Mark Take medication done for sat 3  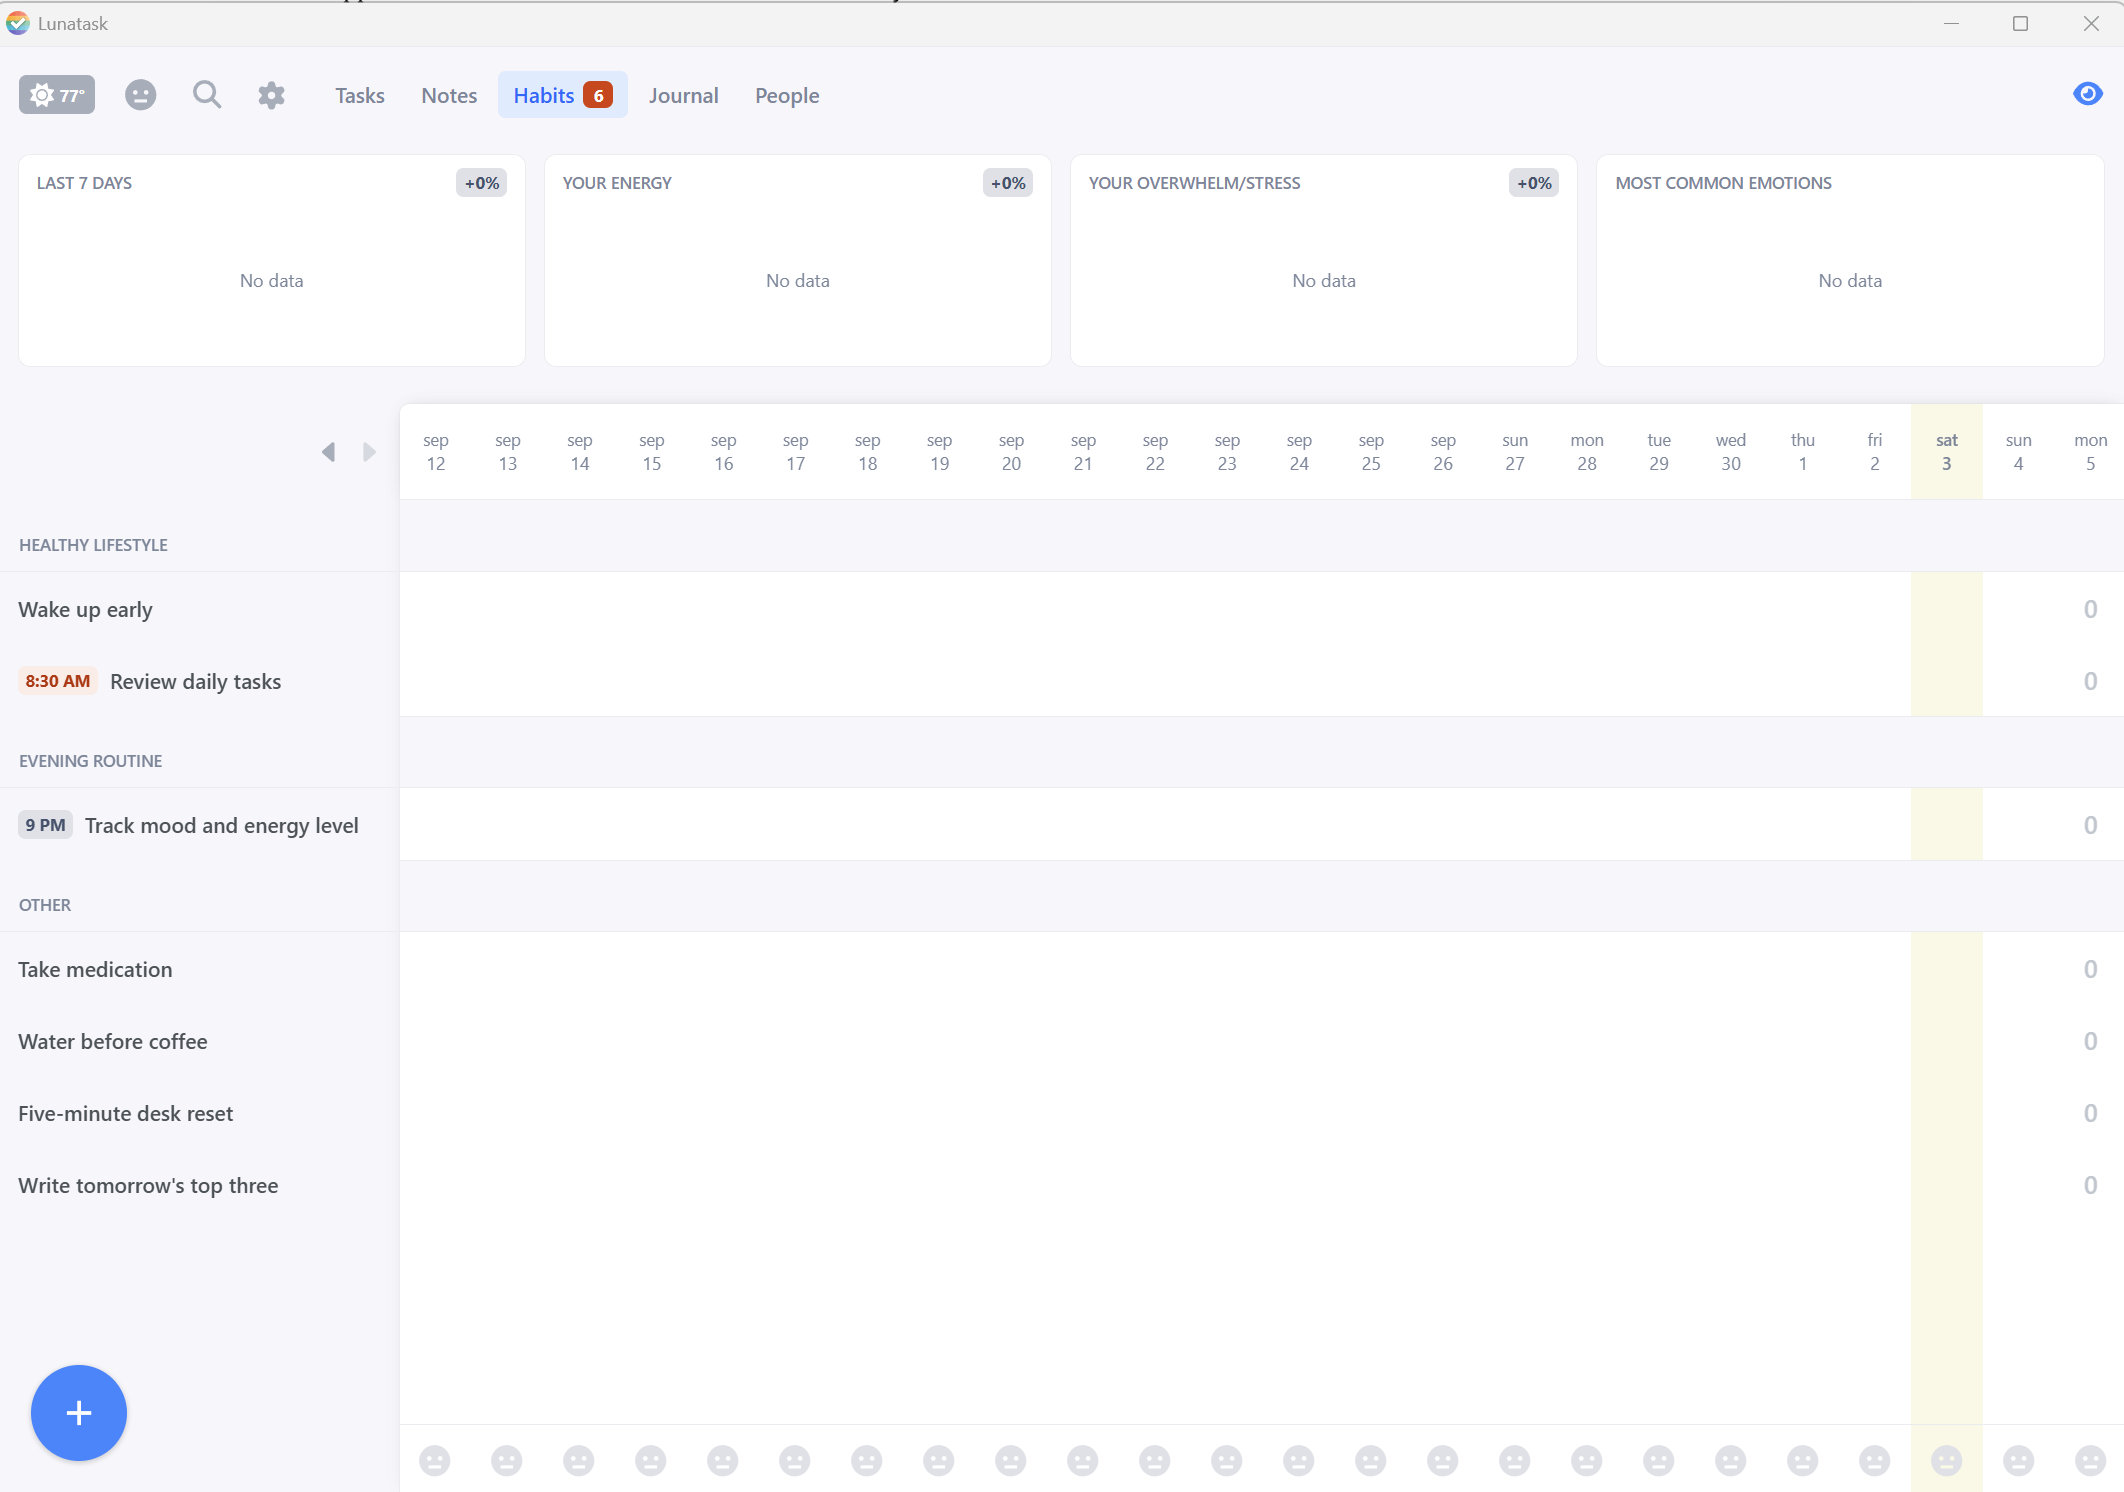coord(1947,969)
